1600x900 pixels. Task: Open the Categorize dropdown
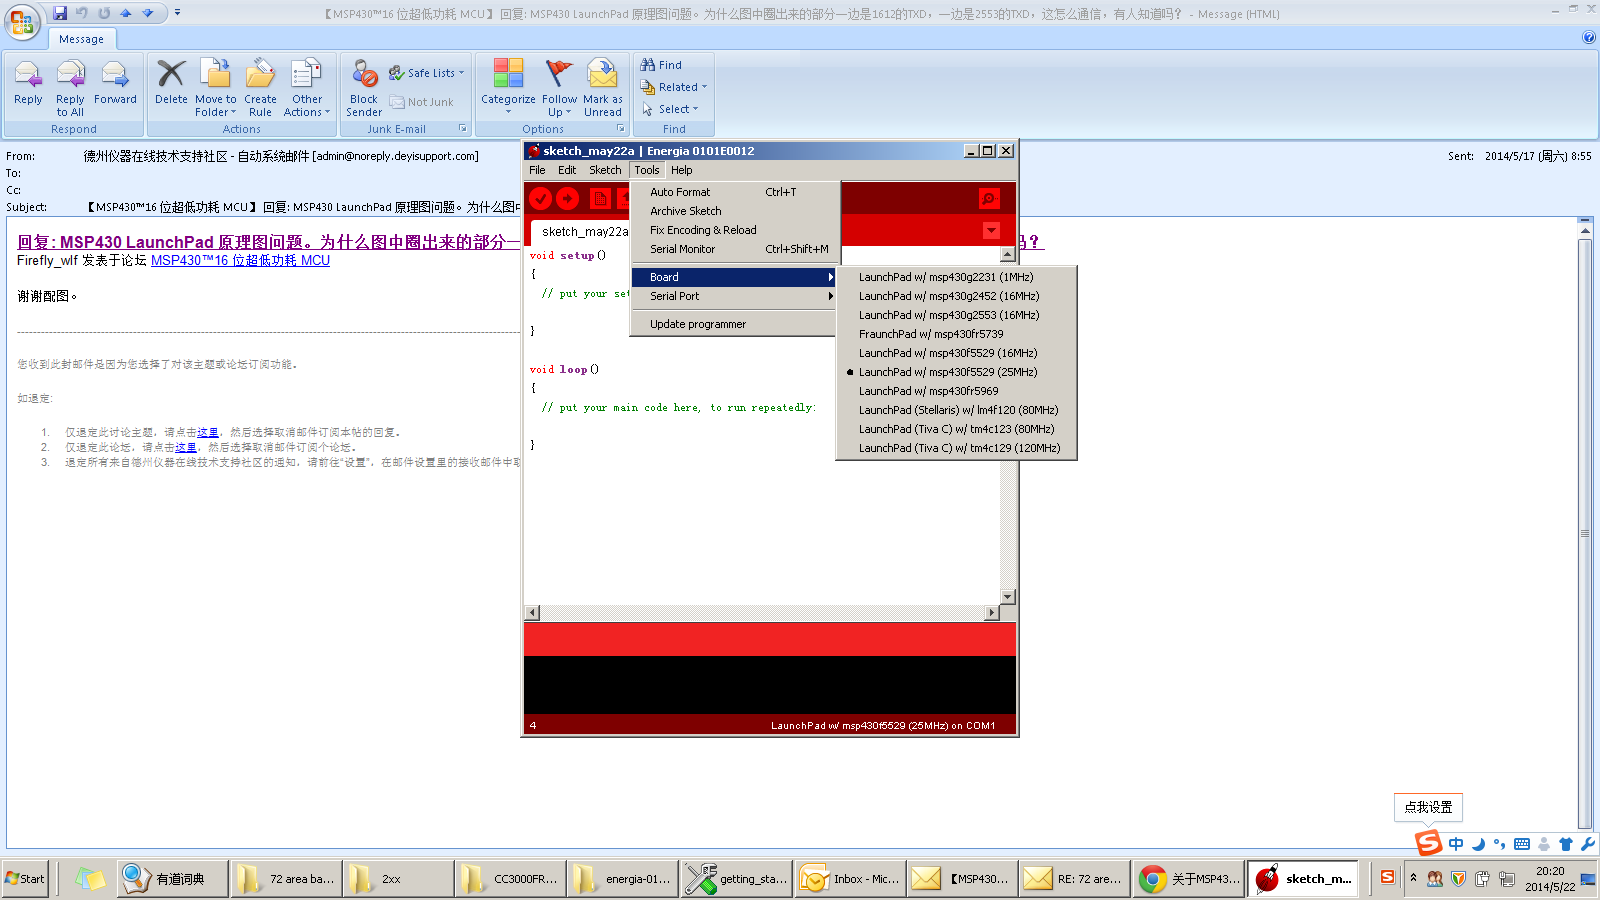(508, 88)
